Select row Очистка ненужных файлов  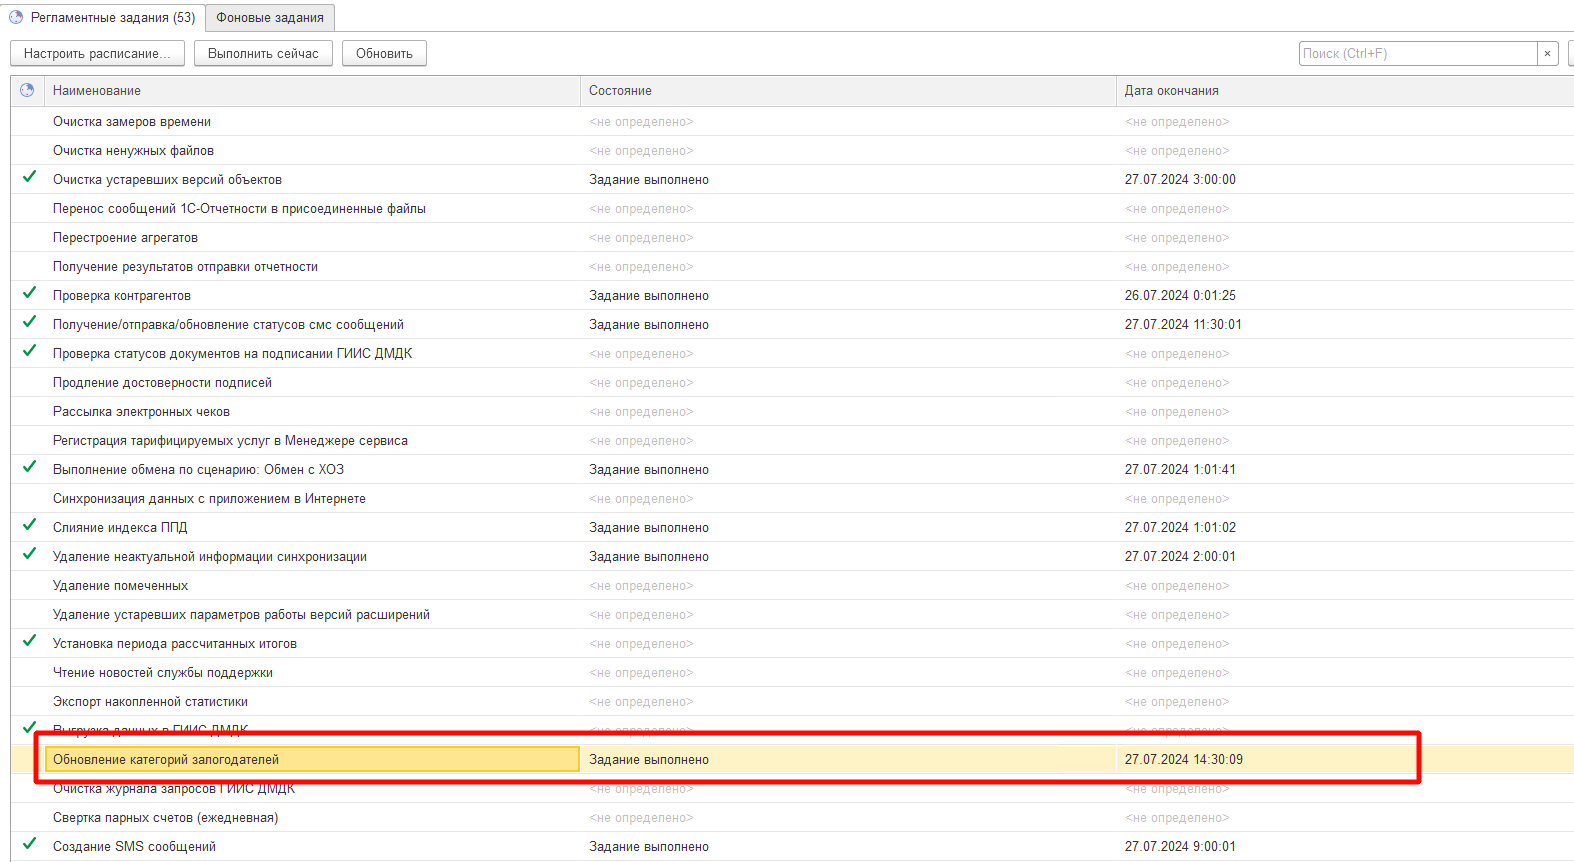coord(792,150)
